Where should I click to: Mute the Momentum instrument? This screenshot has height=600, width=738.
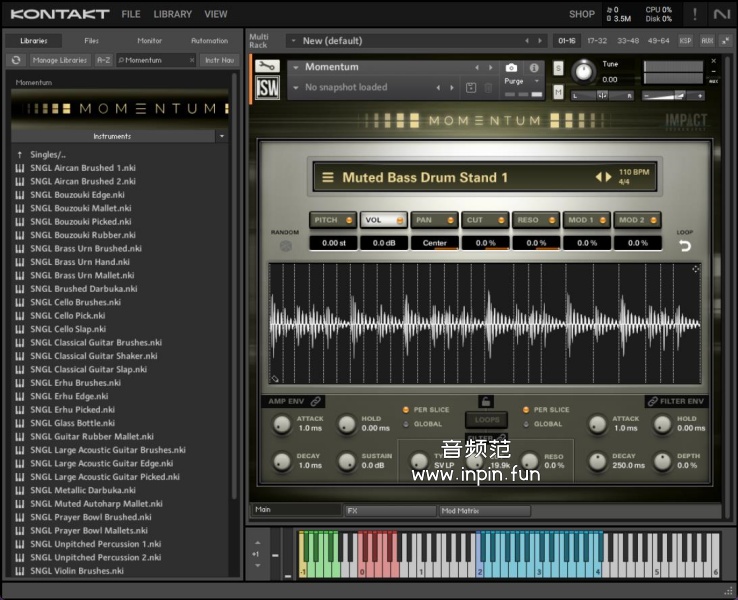pyautogui.click(x=558, y=92)
